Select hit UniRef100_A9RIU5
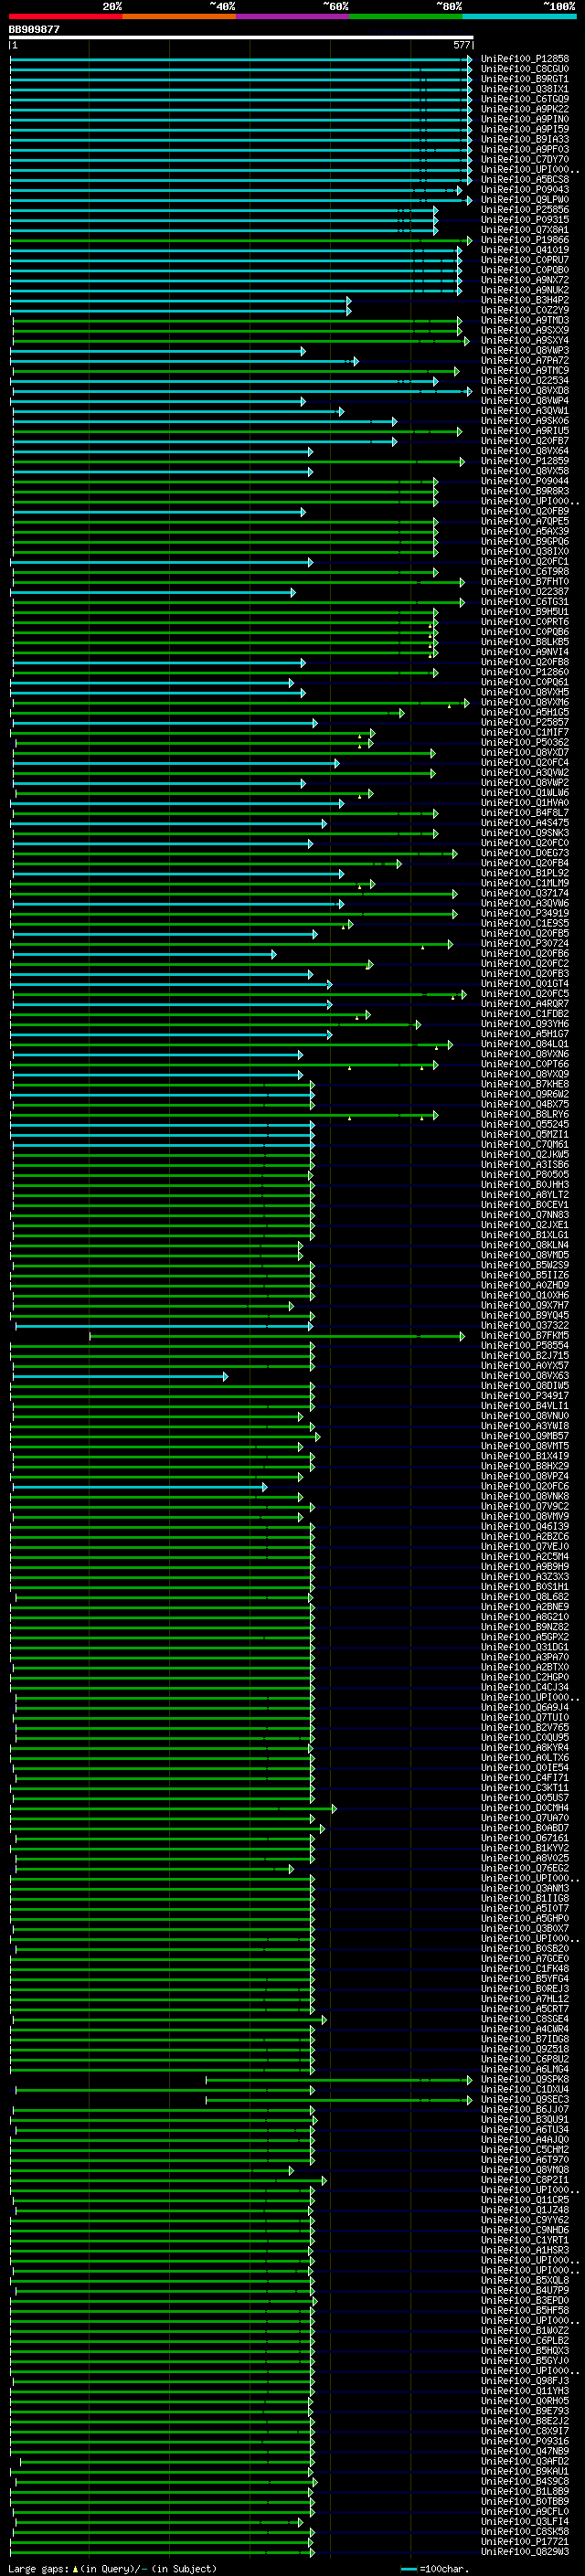Viewport: 585px width, 2576px height. pos(525,431)
